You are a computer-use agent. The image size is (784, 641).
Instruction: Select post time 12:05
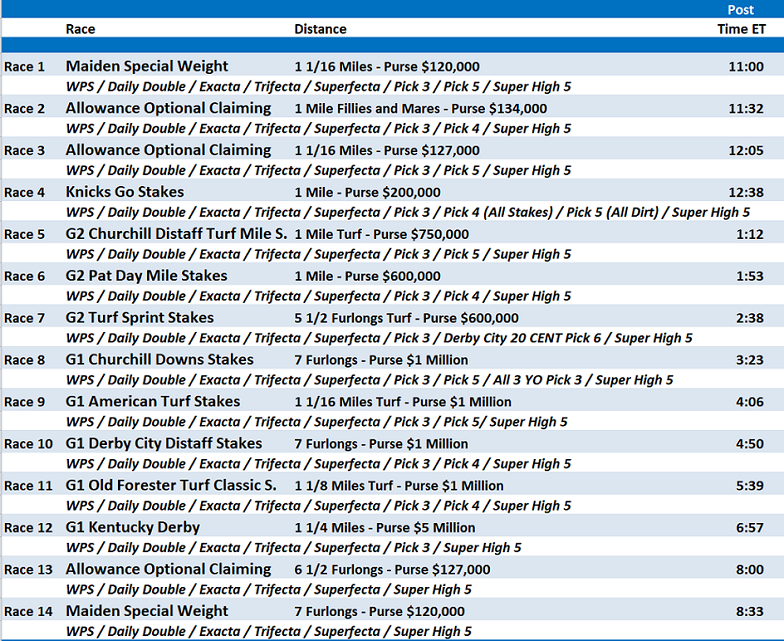[x=746, y=150]
